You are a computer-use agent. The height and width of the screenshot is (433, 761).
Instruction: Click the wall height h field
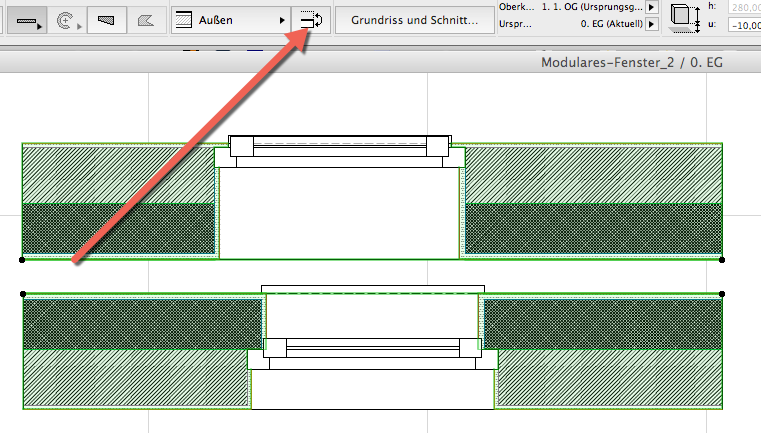coord(744,7)
